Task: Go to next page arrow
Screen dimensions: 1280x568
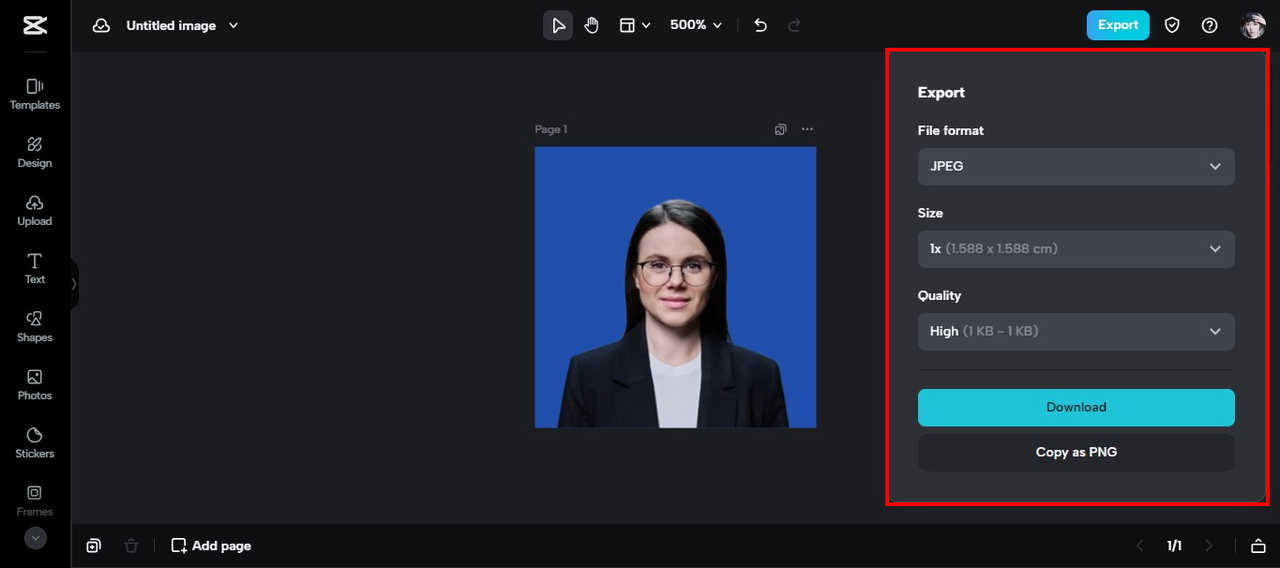Action: 1209,546
